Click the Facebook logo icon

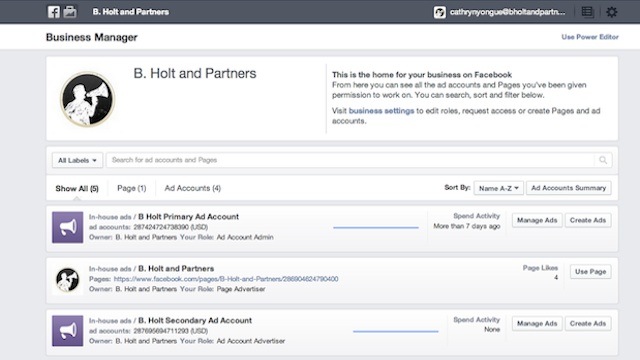(x=53, y=12)
